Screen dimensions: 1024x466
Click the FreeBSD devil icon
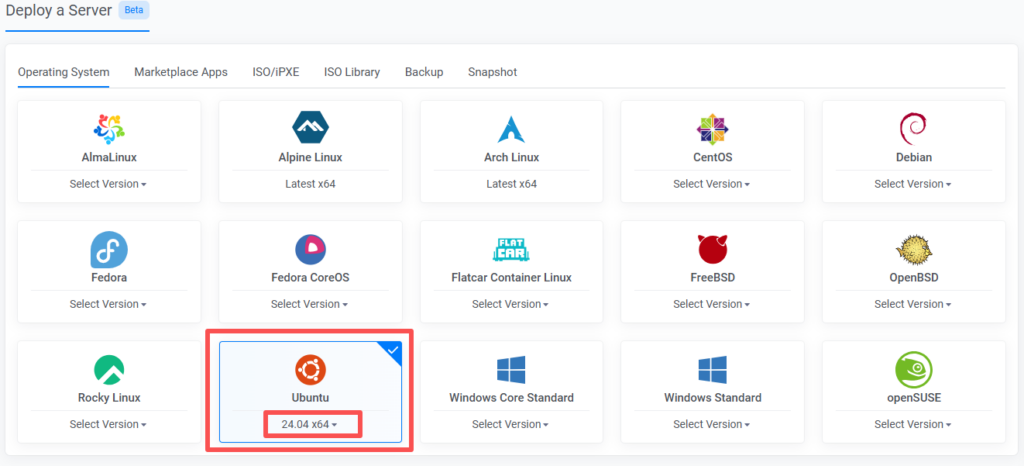713,249
